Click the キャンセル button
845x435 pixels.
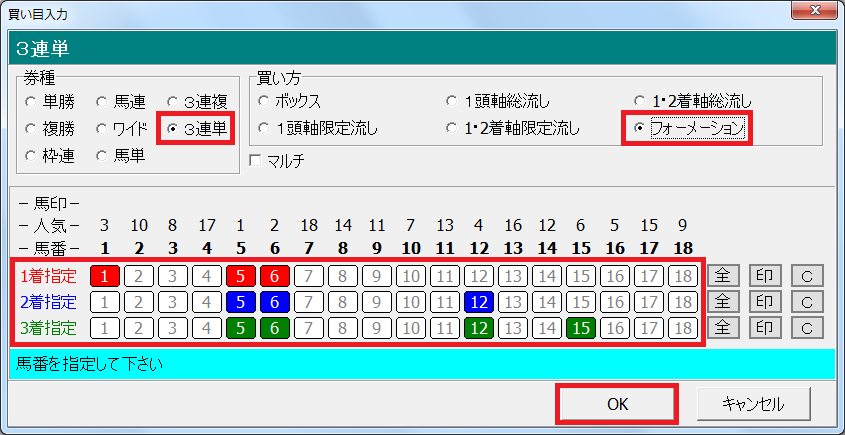[753, 404]
